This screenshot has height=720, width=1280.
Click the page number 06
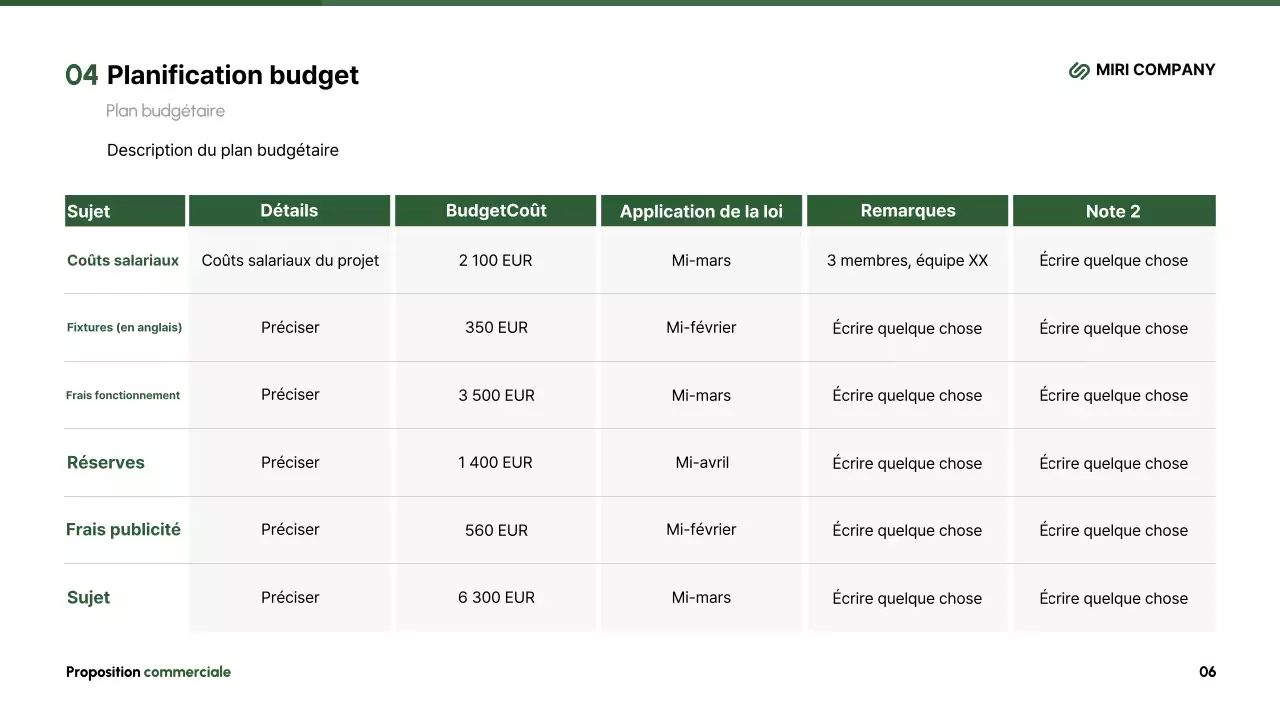pos(1207,672)
